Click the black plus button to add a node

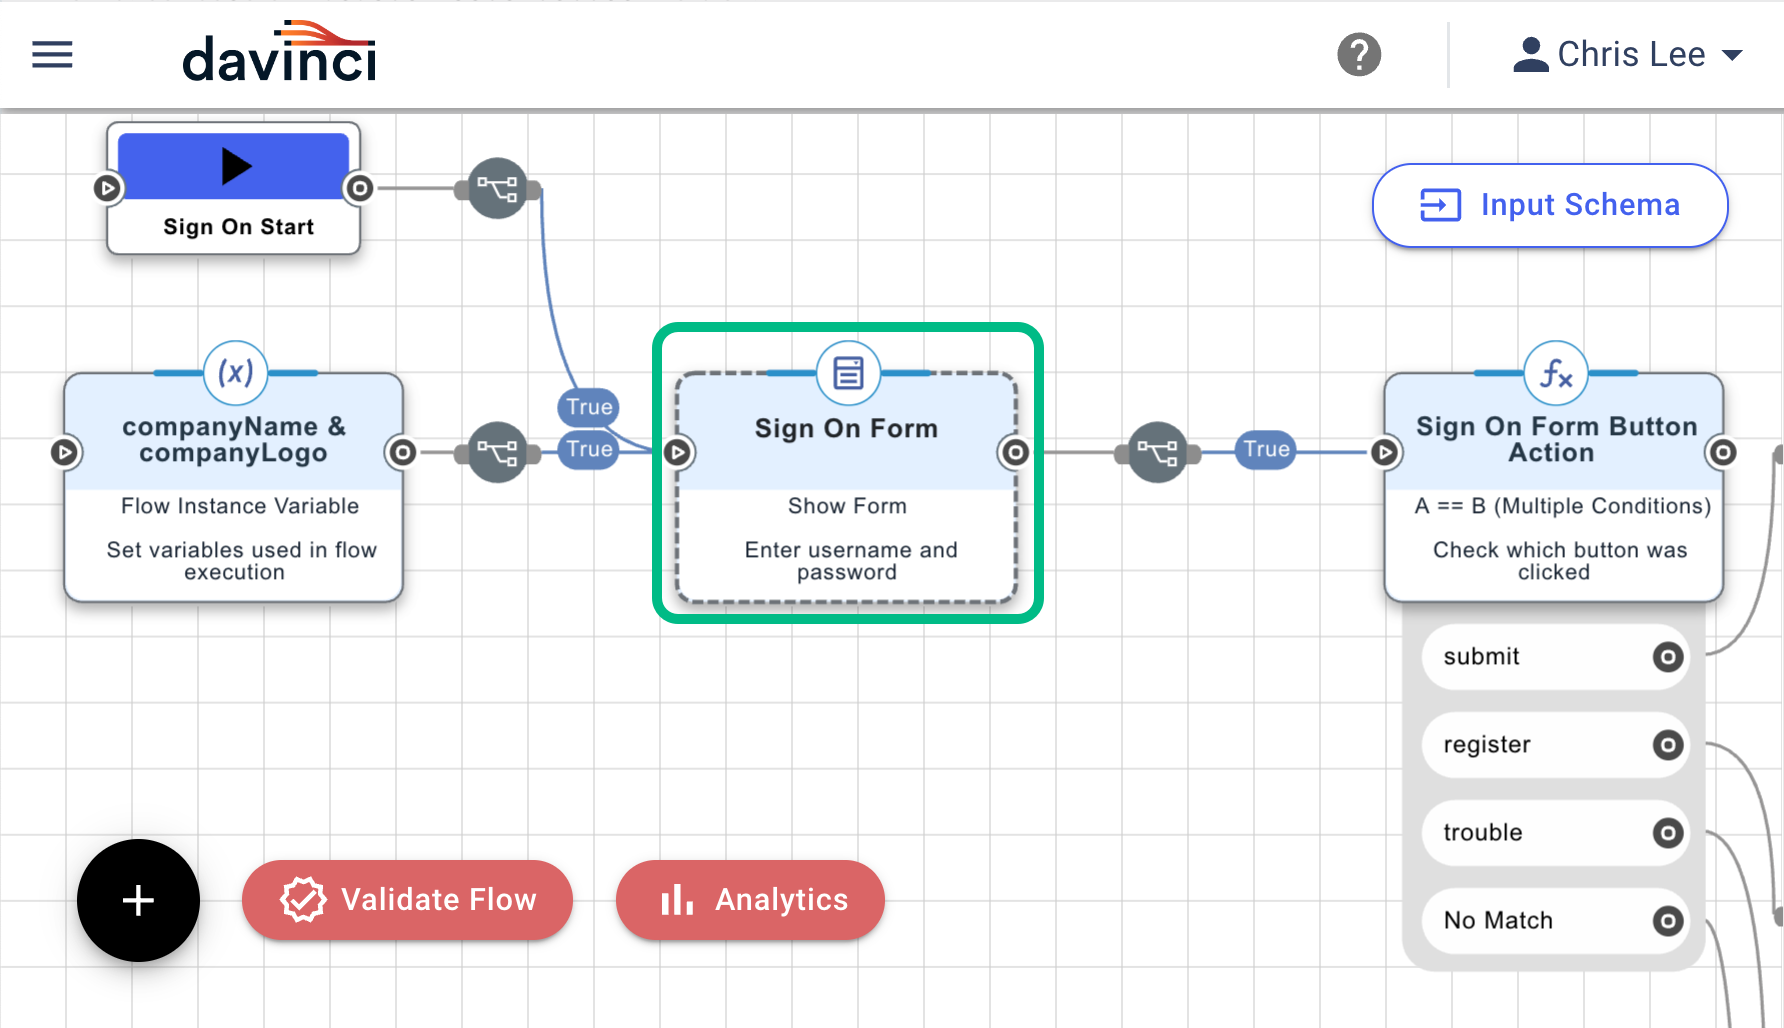(x=138, y=900)
